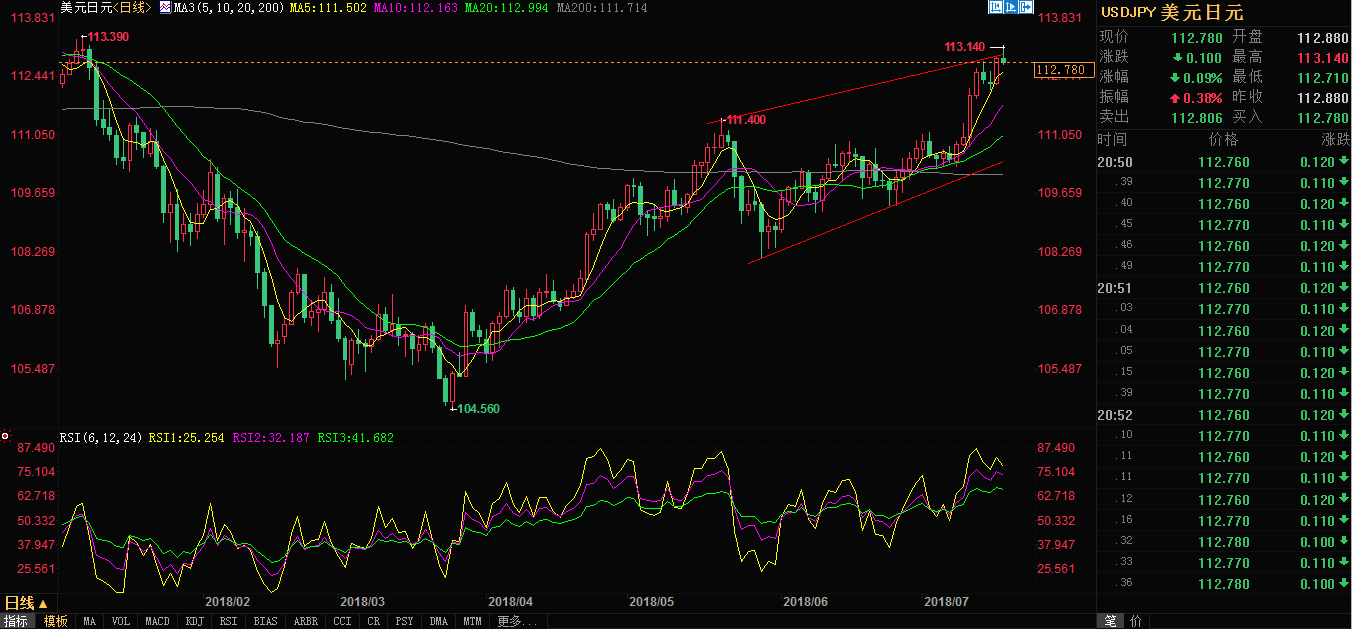Click the MA5:111.502 value
The width and height of the screenshot is (1352, 629).
(x=327, y=8)
